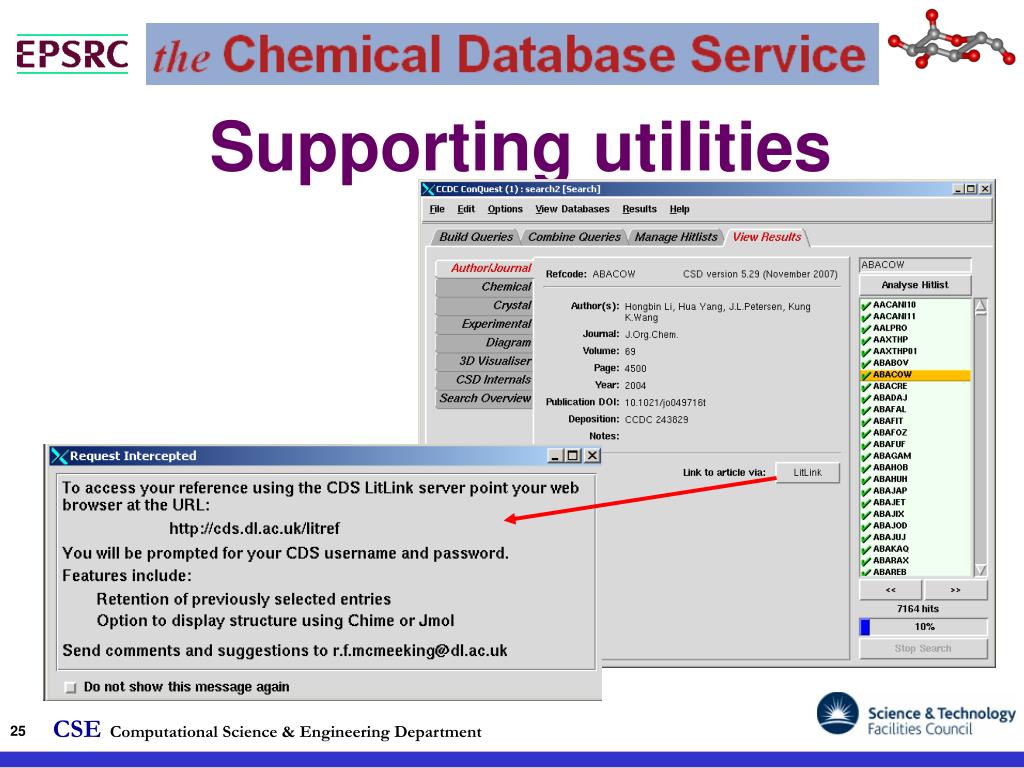
Task: Go to previous hit with << button
Action: [x=890, y=590]
